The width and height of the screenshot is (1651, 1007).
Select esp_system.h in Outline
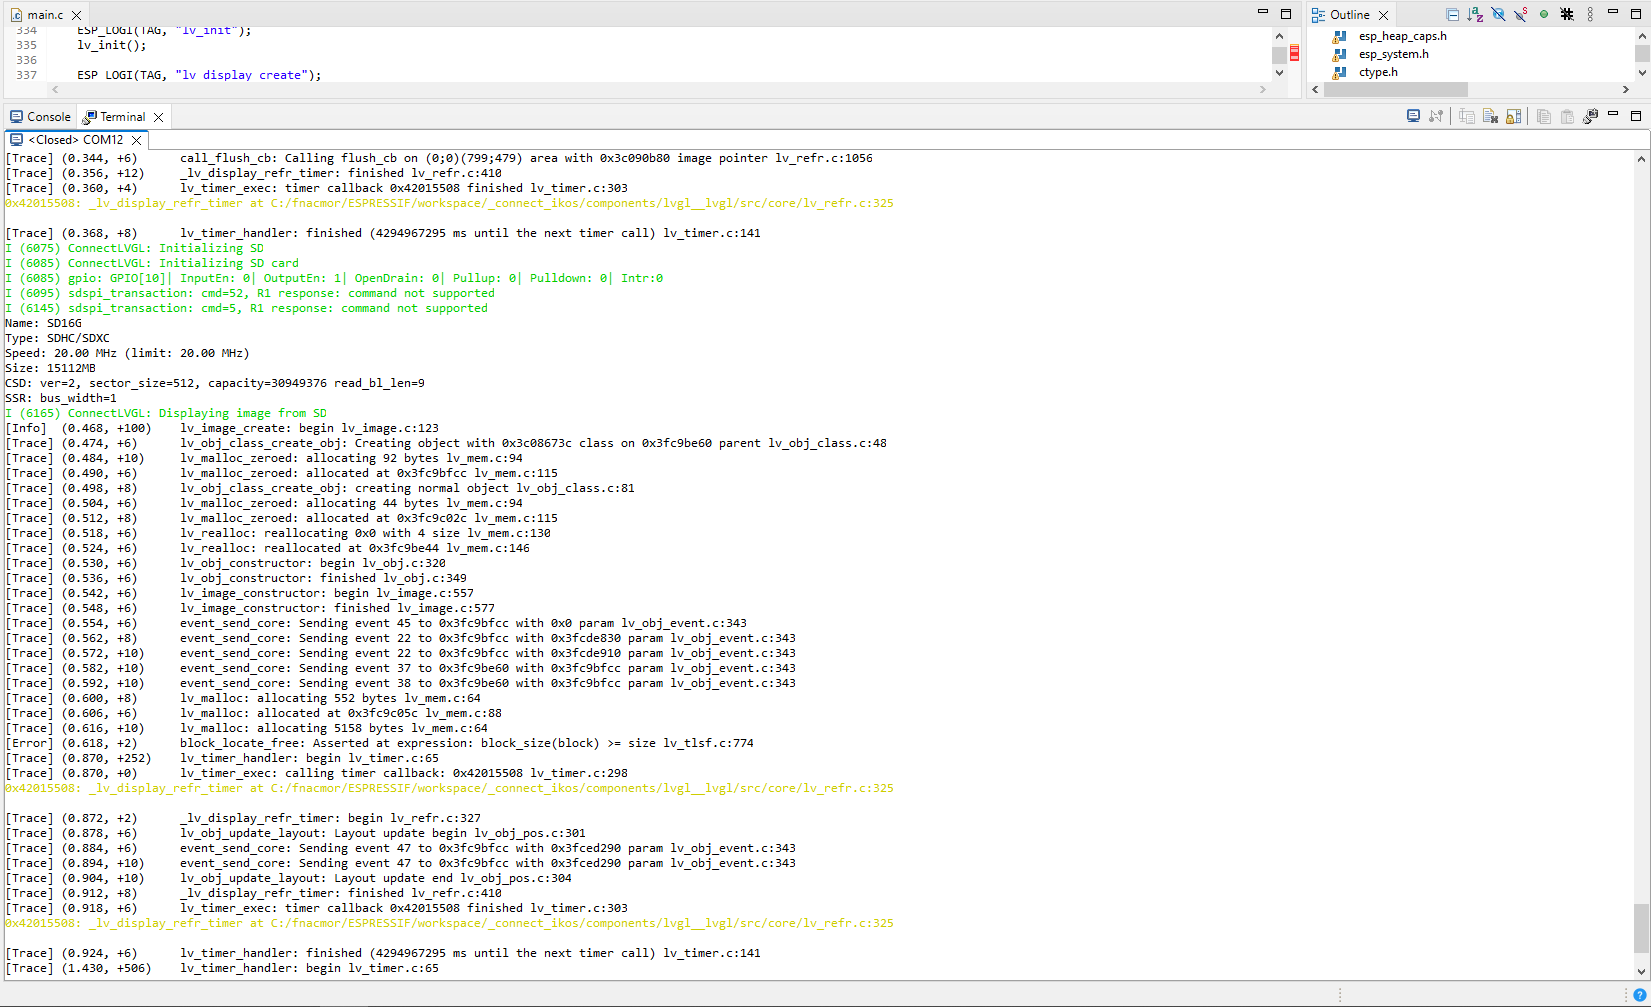coord(1393,54)
